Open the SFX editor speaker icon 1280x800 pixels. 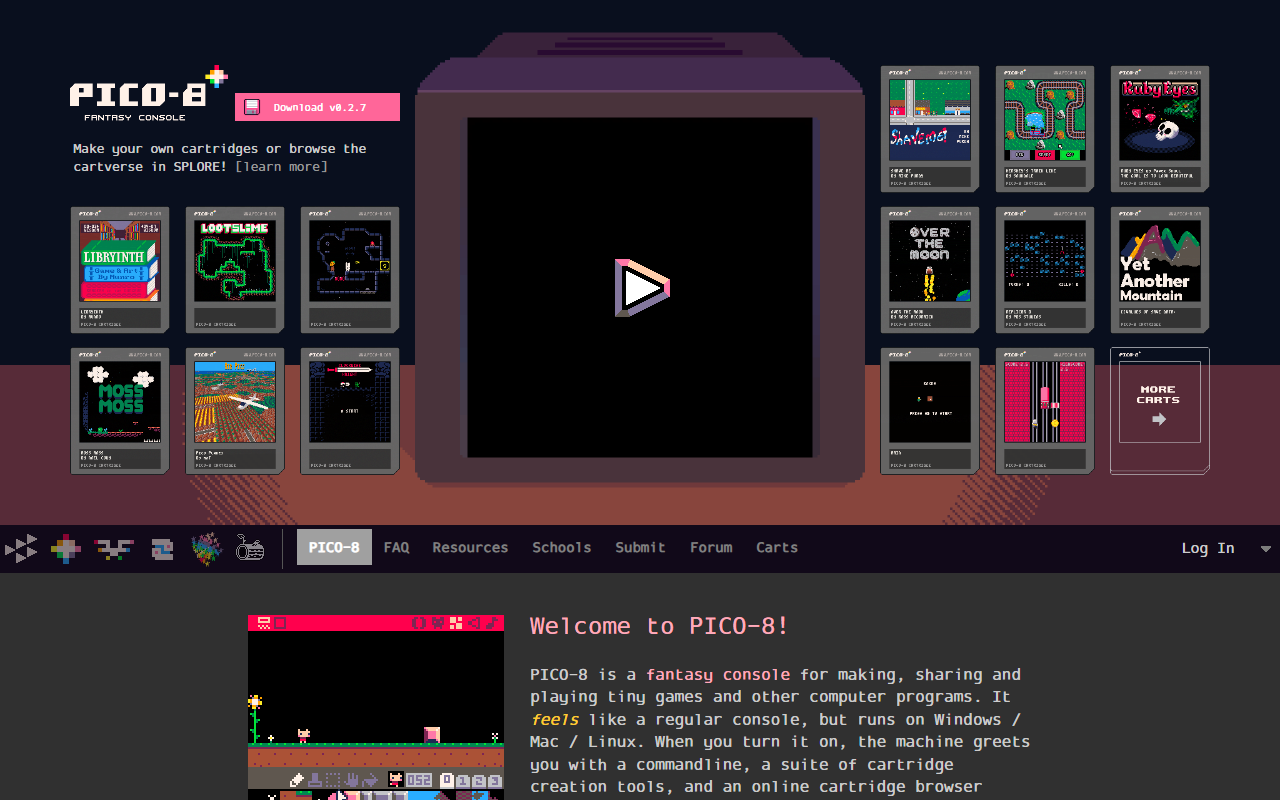[474, 623]
